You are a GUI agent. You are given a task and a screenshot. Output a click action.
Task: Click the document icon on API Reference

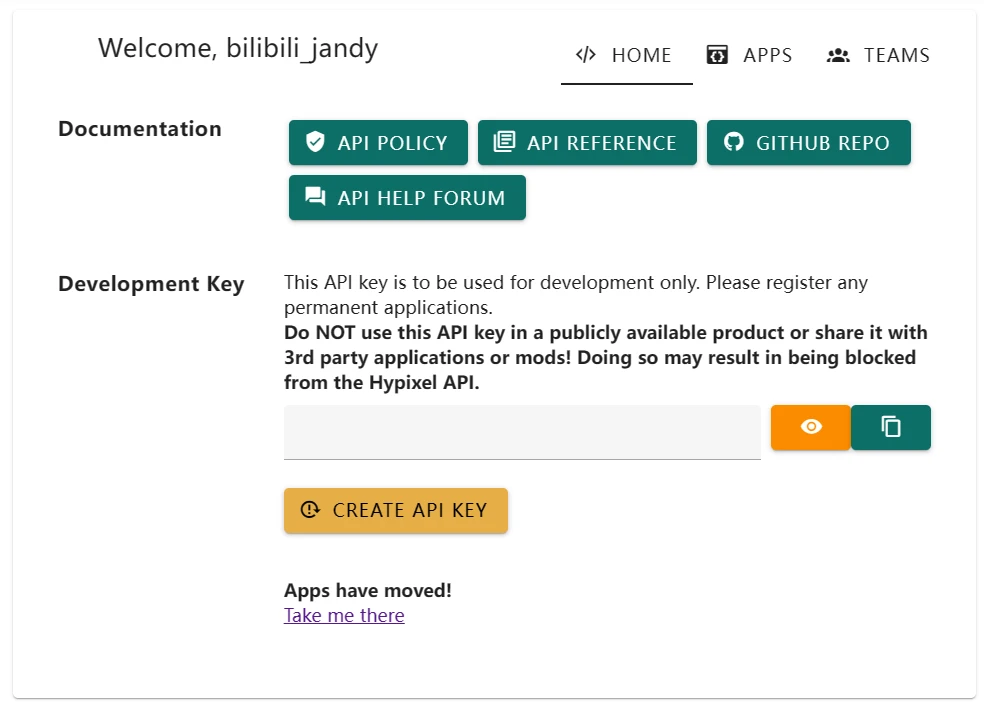tap(505, 142)
